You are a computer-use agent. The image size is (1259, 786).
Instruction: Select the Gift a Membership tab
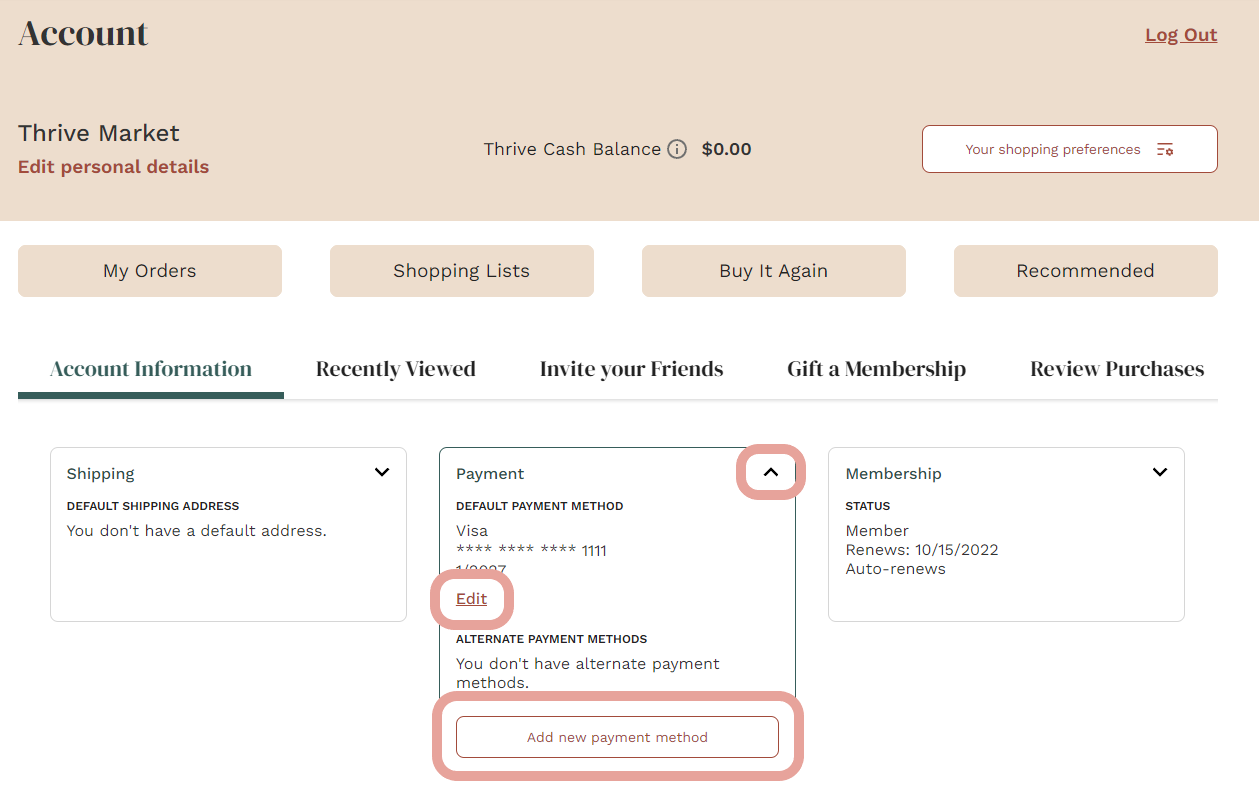coord(876,368)
